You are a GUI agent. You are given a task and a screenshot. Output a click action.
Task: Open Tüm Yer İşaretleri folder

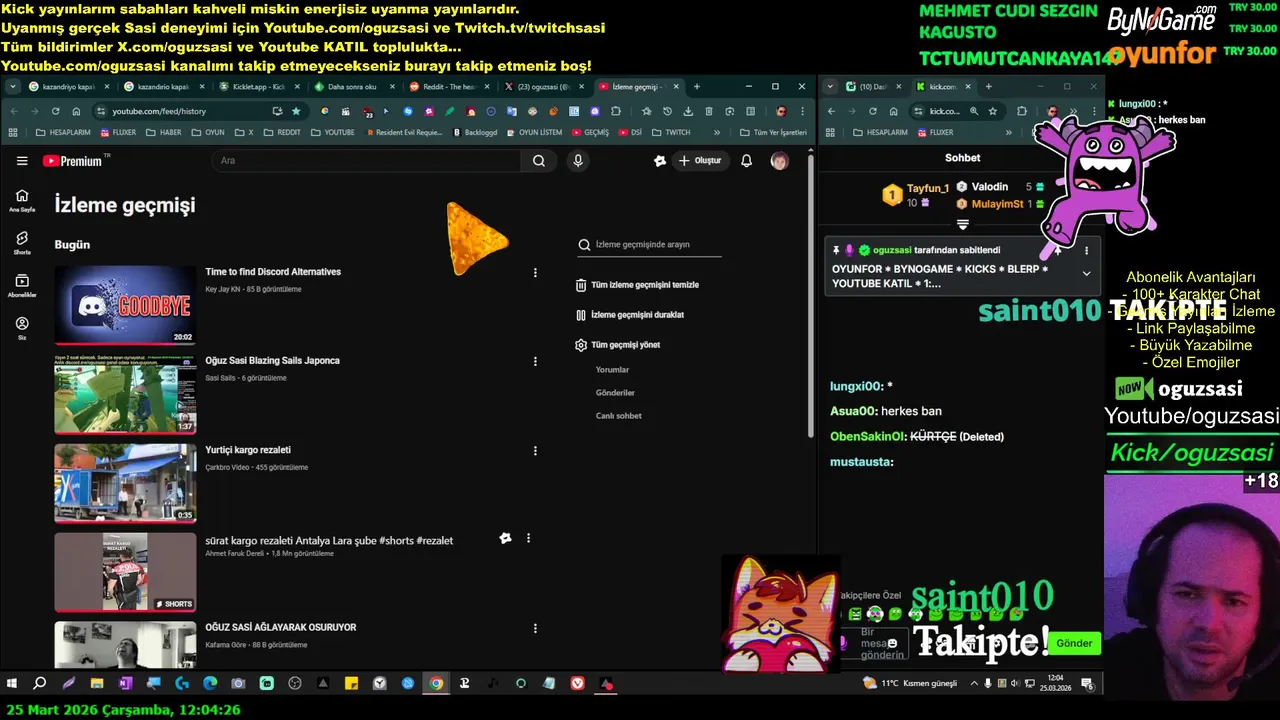coord(773,132)
